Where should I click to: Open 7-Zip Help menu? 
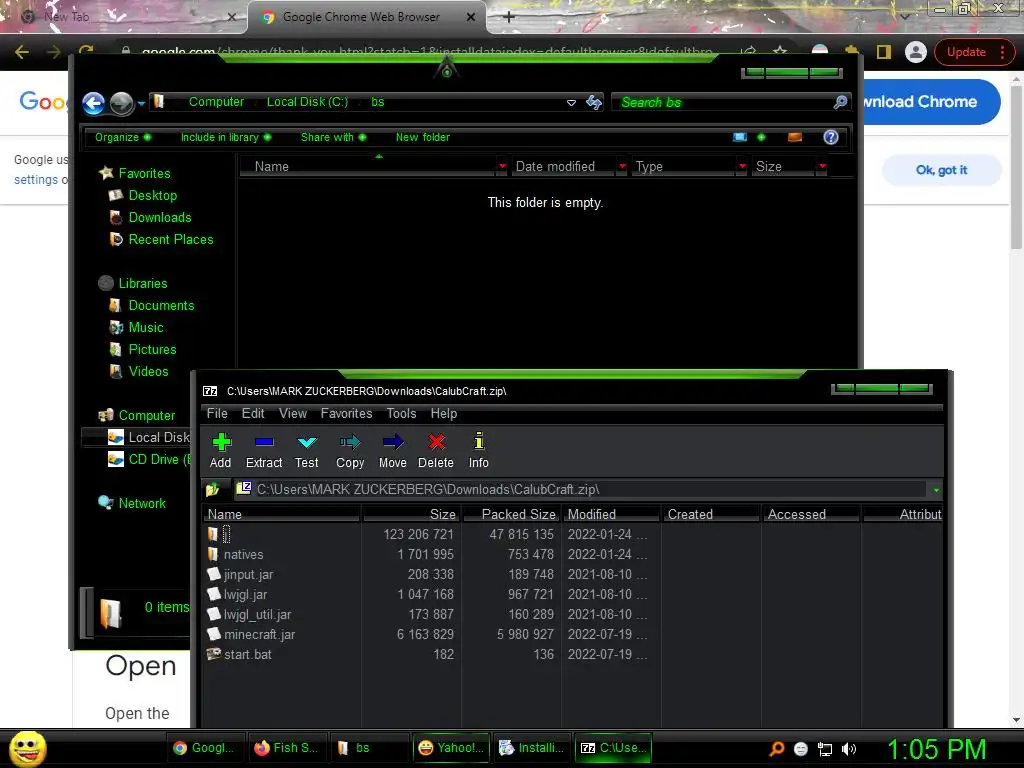tap(443, 413)
